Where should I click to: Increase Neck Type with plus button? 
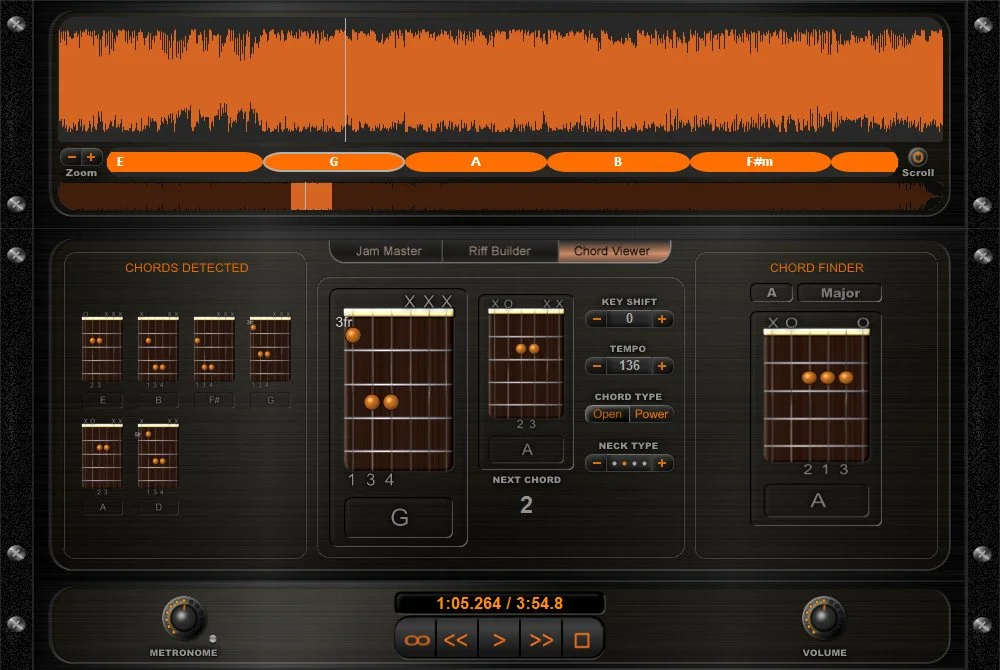tap(662, 463)
